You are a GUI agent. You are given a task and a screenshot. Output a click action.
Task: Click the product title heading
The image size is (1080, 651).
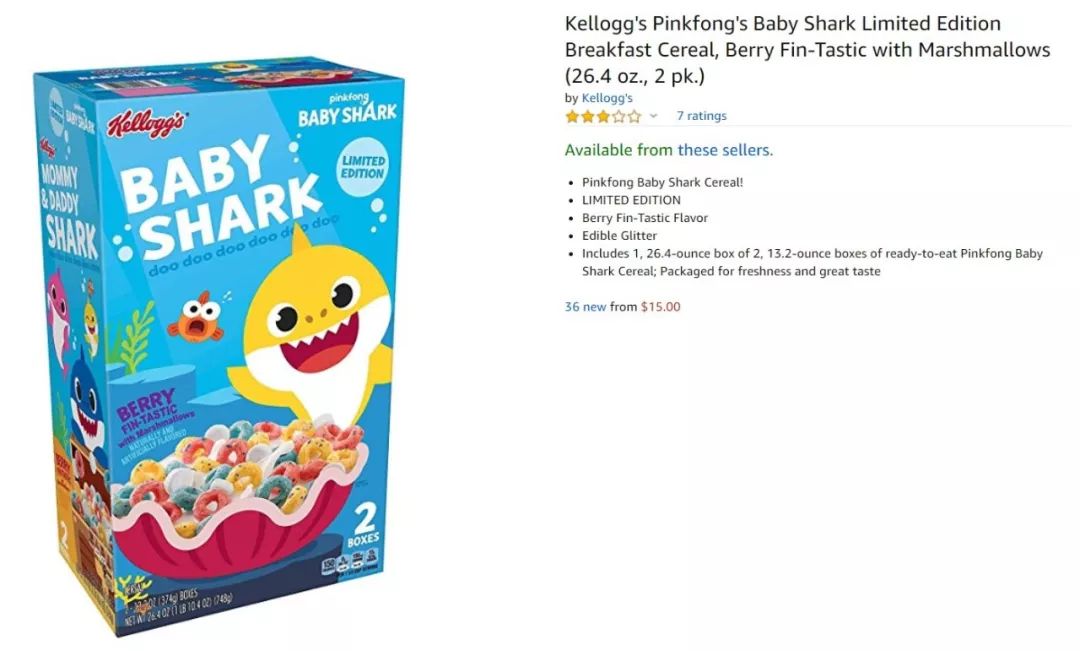(x=807, y=50)
